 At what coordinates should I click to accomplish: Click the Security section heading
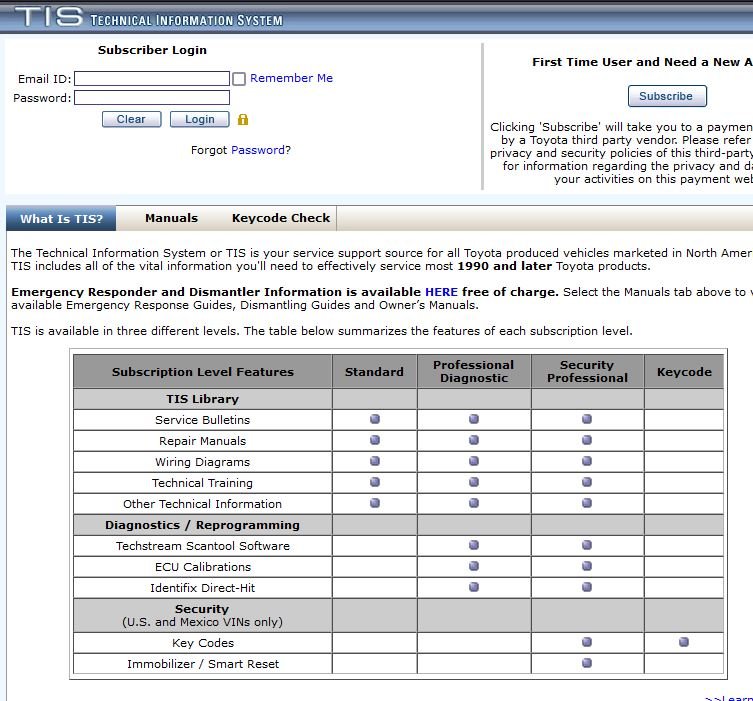click(x=202, y=609)
